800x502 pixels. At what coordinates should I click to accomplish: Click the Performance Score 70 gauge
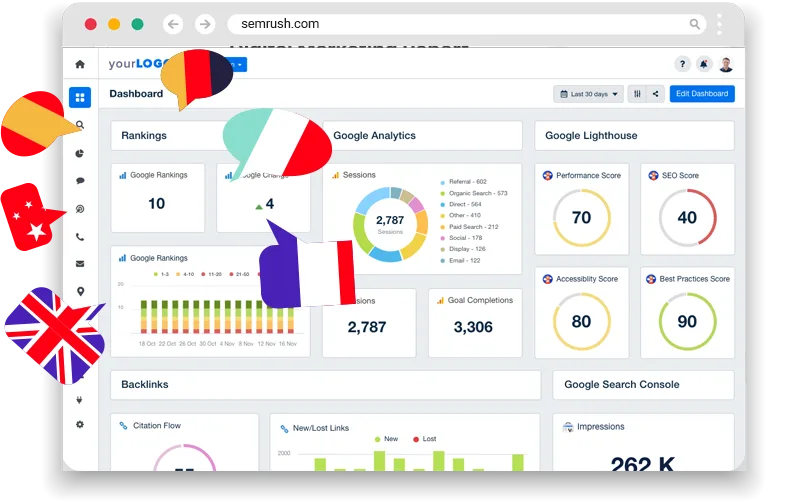point(582,218)
